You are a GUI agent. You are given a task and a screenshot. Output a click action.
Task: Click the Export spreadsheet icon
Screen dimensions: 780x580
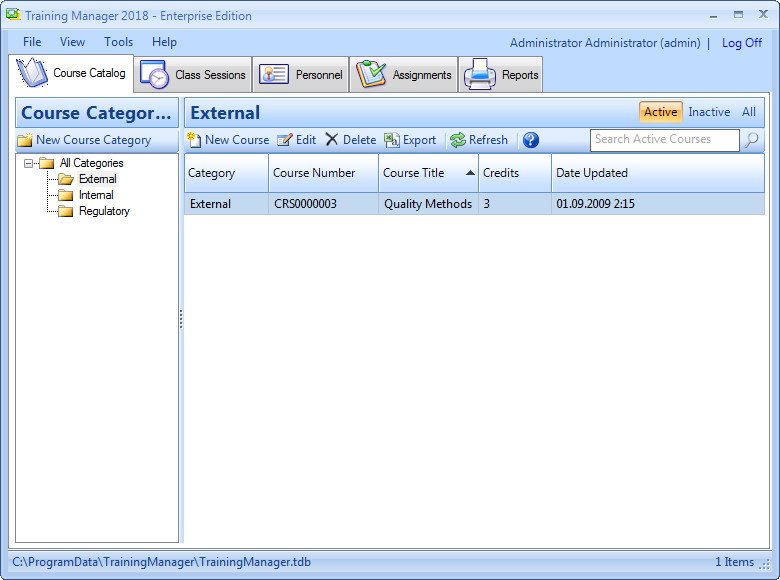coord(392,140)
